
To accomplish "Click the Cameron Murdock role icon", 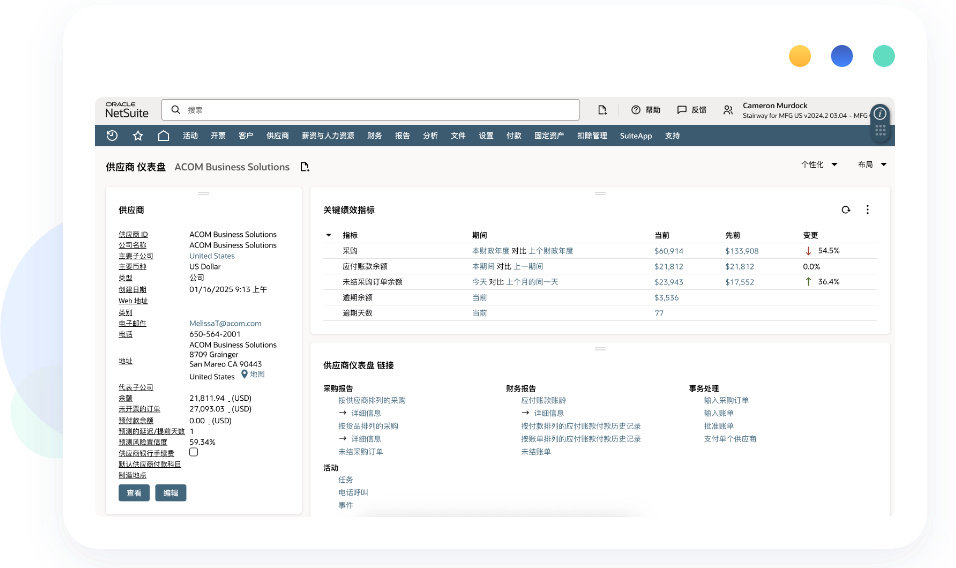I will pos(727,110).
